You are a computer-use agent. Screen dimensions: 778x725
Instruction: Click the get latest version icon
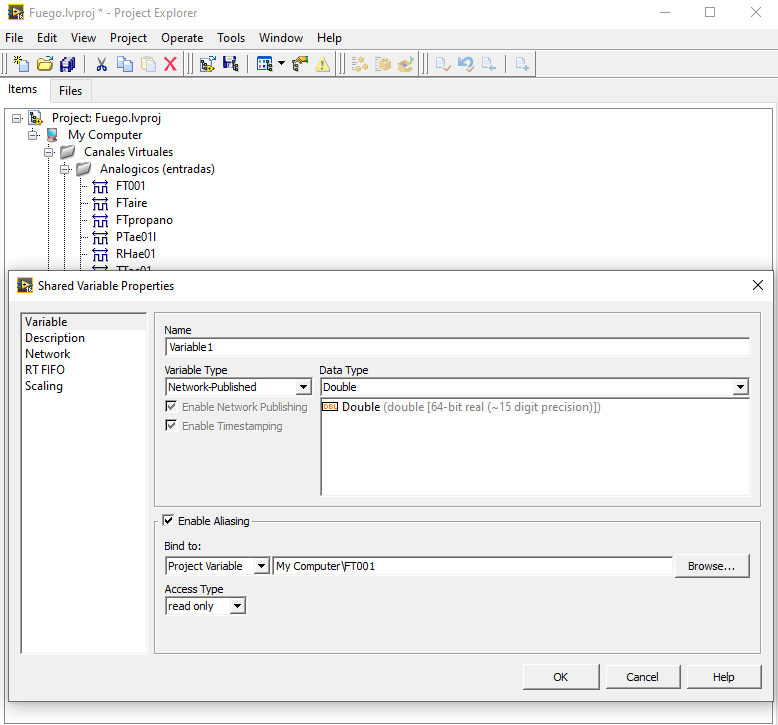pyautogui.click(x=489, y=64)
